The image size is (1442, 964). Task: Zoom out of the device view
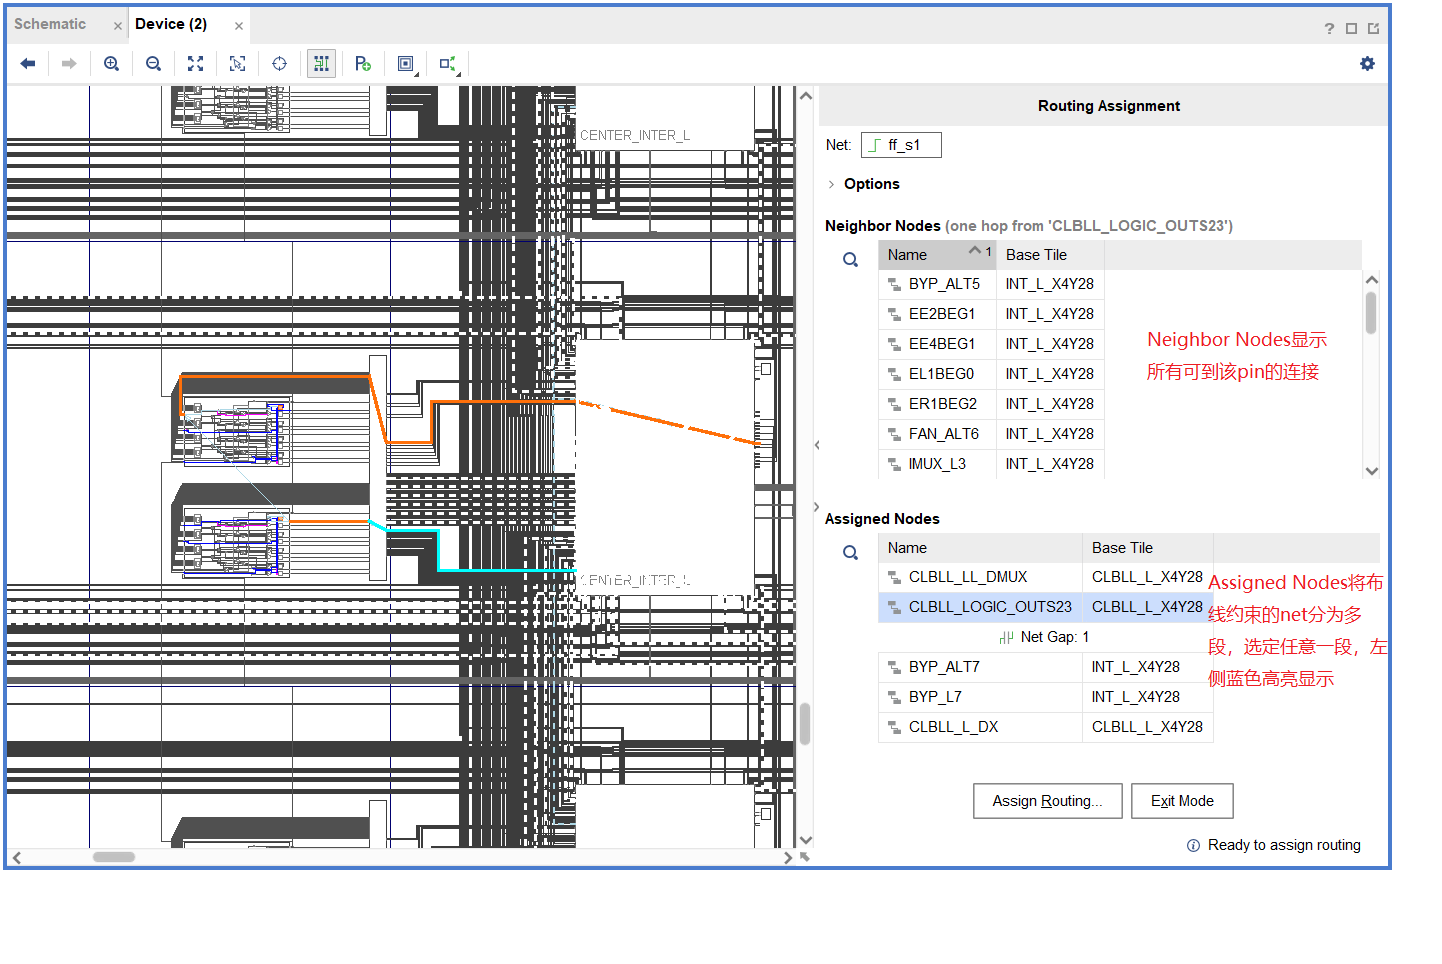pyautogui.click(x=153, y=64)
